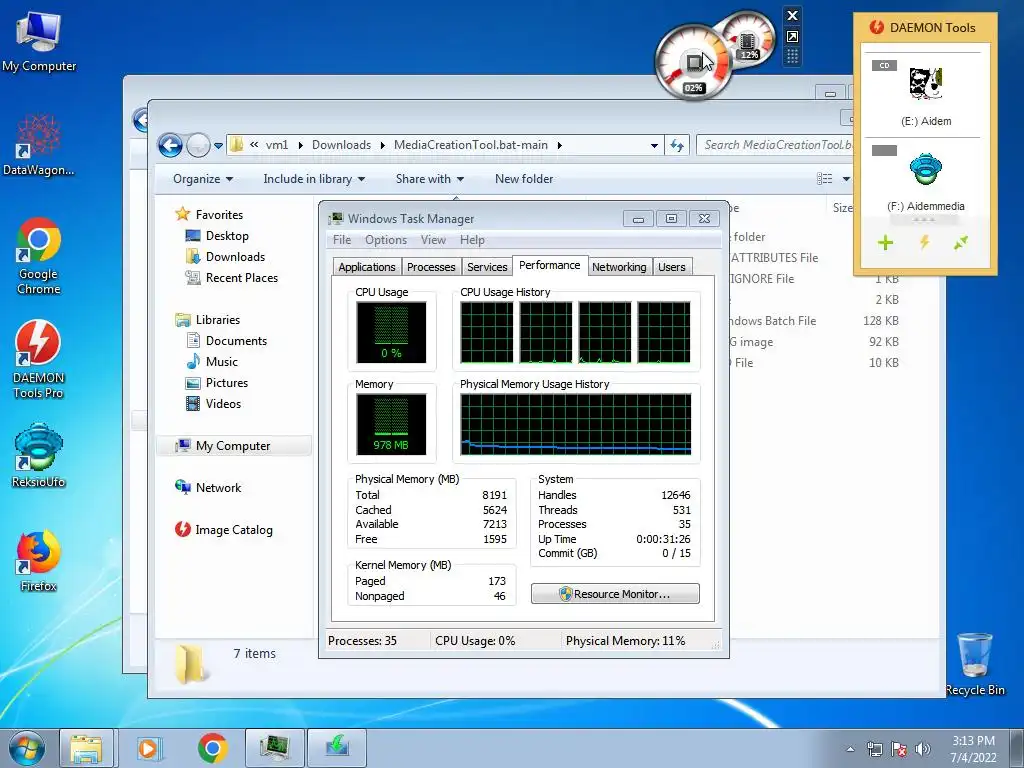The height and width of the screenshot is (768, 1024).
Task: Open Task Manager File menu
Action: pos(342,240)
